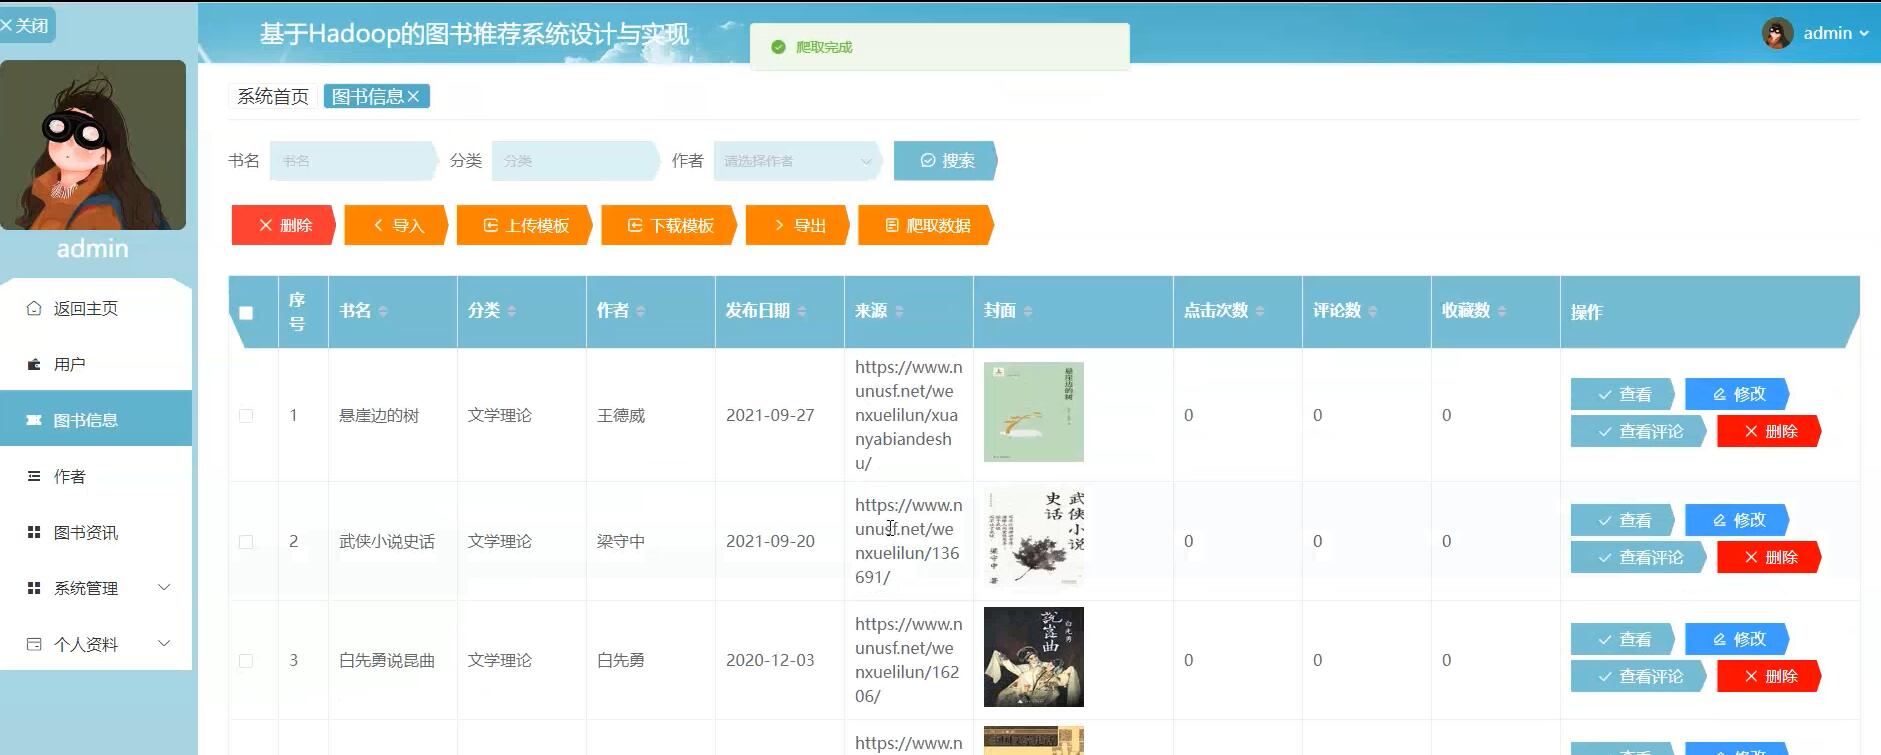Click 查看评论 for 武侠小说史话 row
Viewport: 1881px width, 755px height.
tap(1639, 557)
